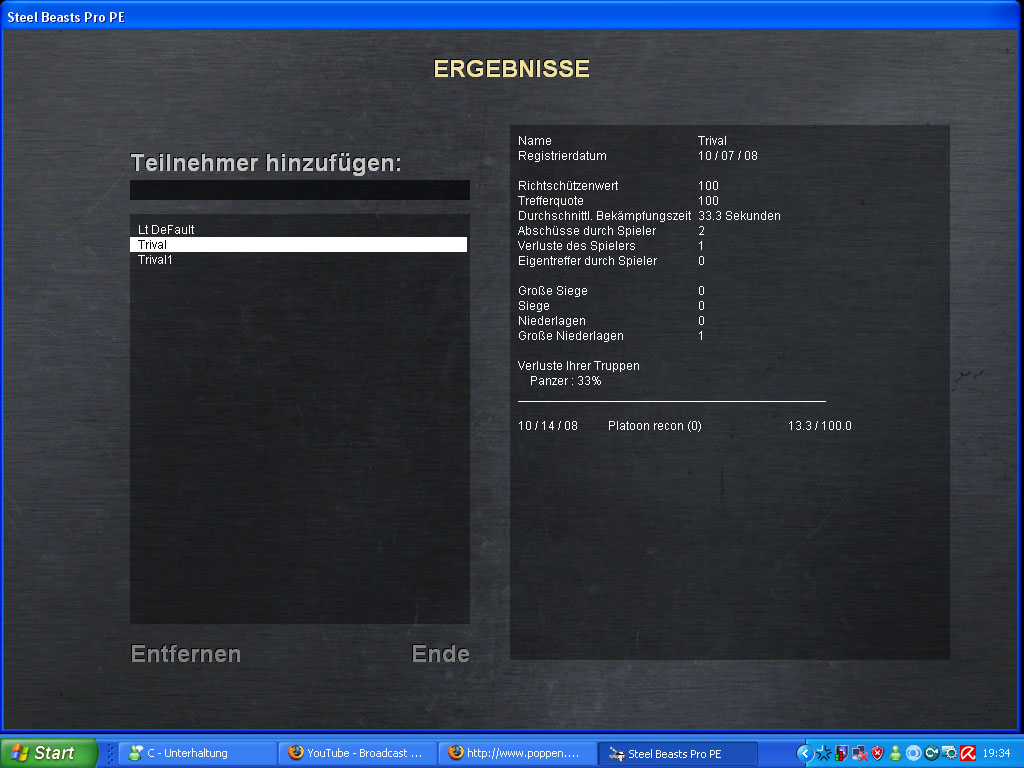Select the Trival participant entry

pyautogui.click(x=153, y=245)
